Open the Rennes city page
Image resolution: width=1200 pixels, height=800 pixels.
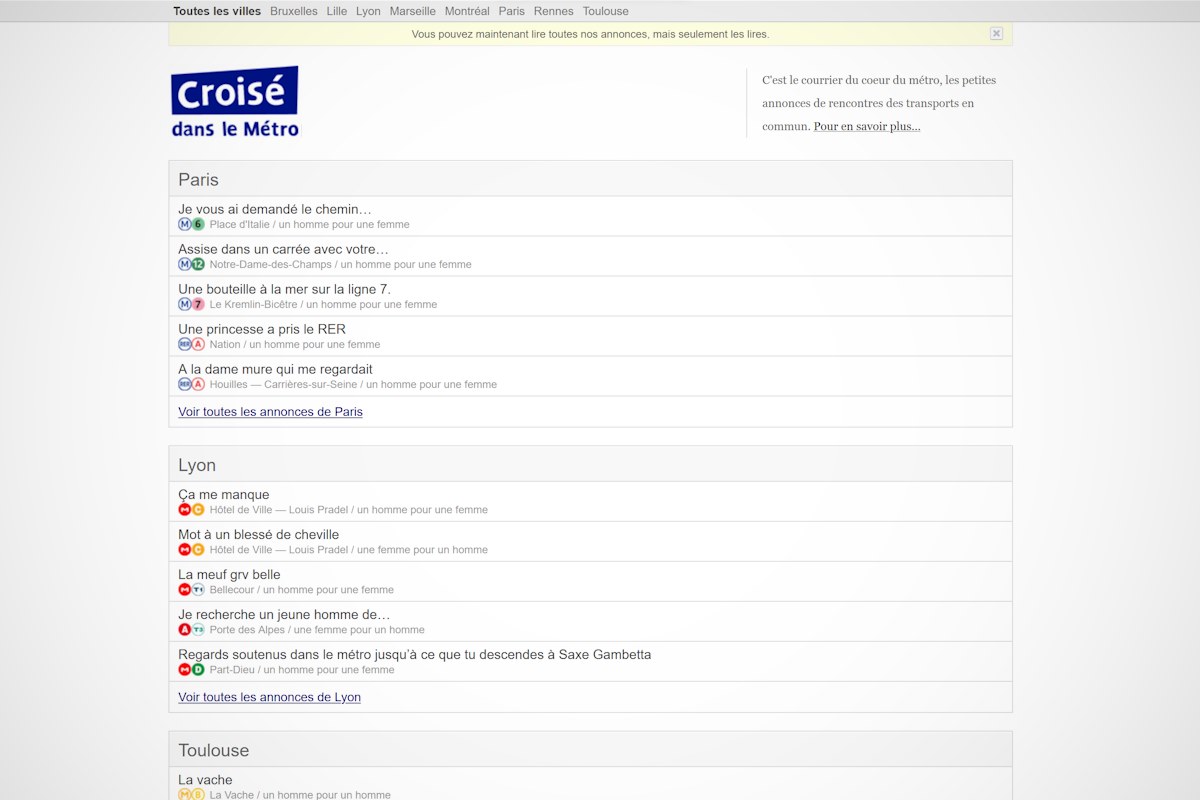(553, 11)
